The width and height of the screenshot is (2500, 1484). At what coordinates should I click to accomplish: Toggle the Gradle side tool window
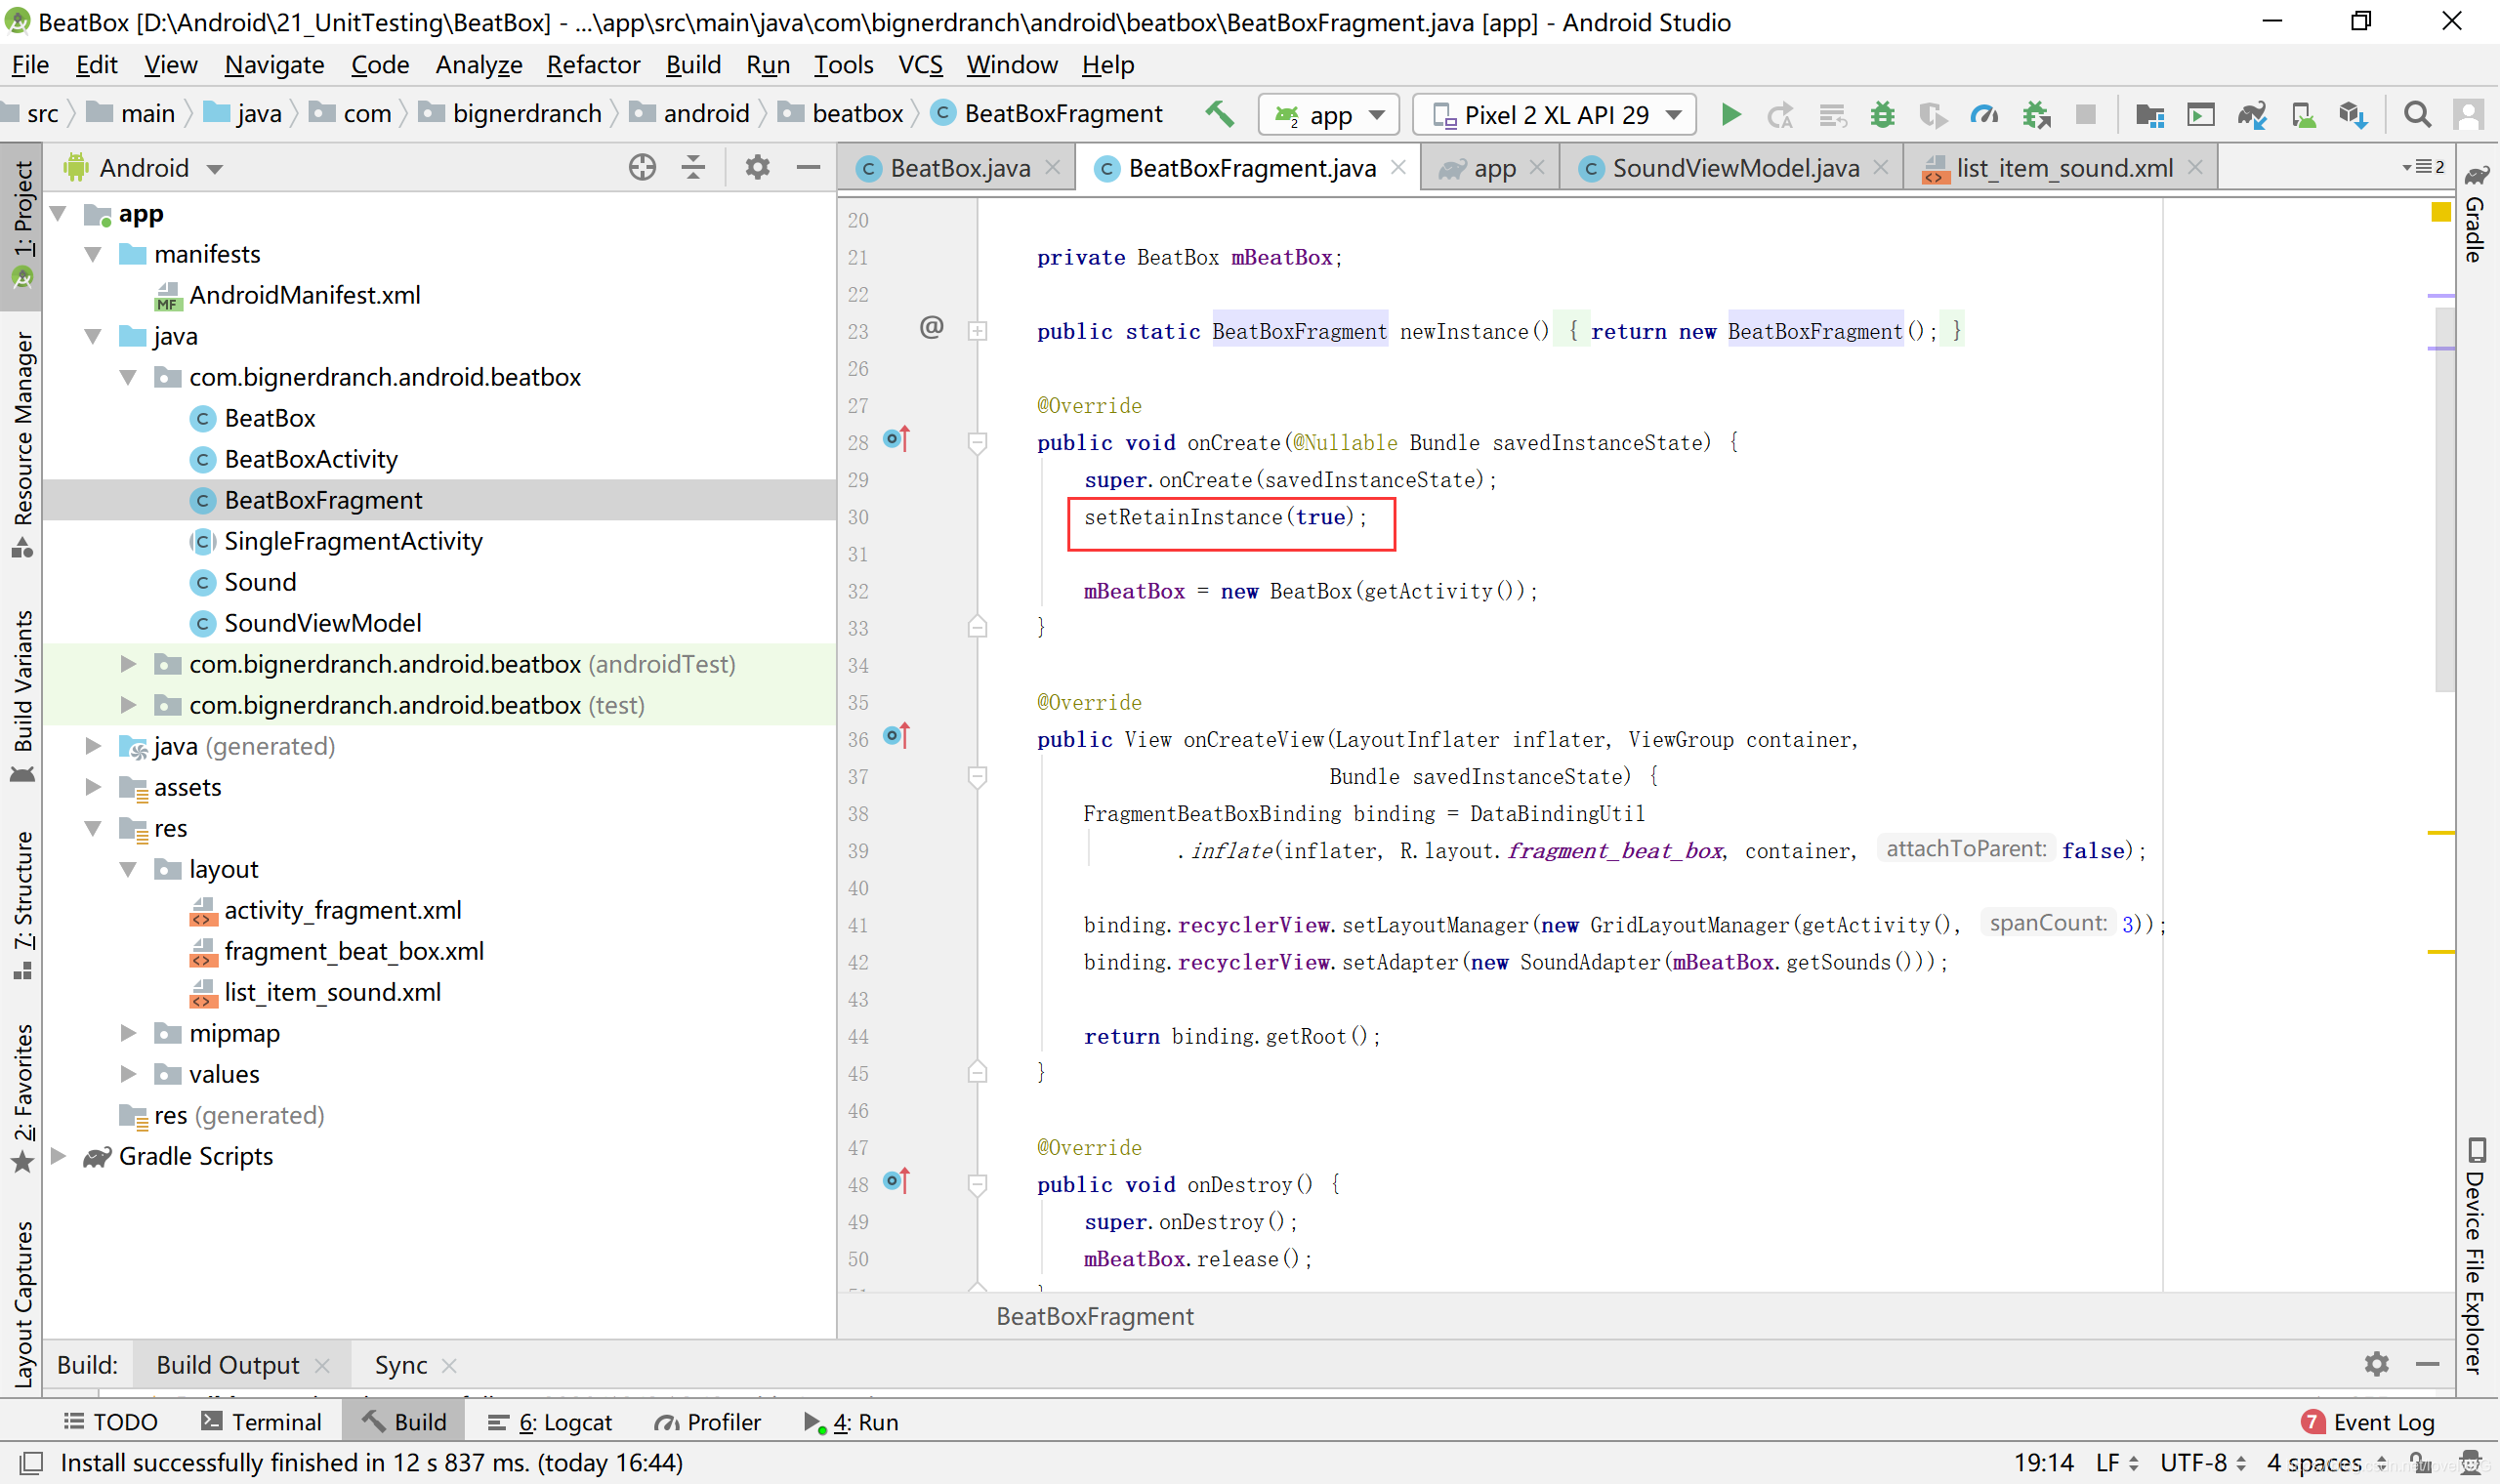2476,215
